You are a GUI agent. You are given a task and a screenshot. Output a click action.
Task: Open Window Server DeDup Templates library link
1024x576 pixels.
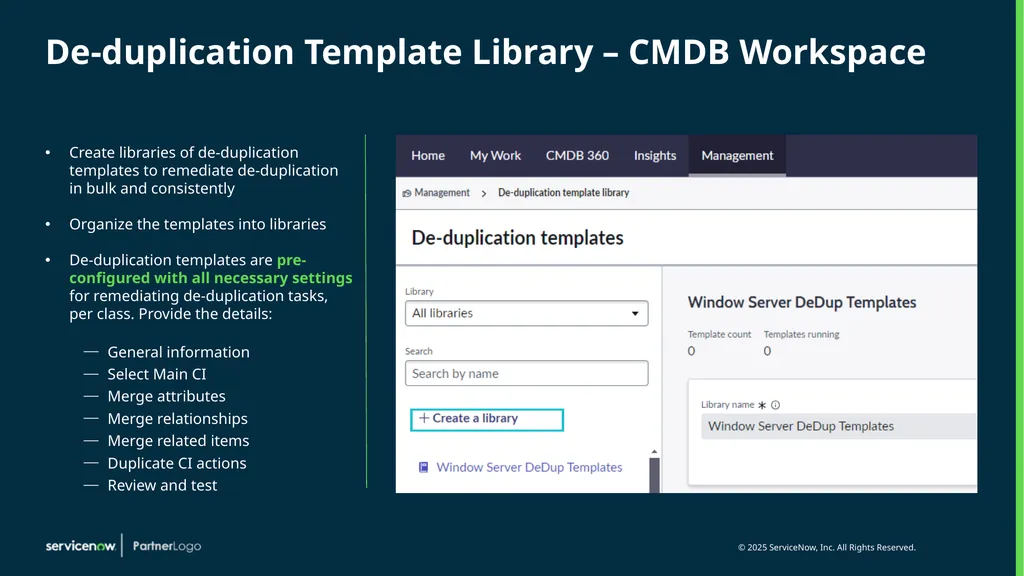pyautogui.click(x=529, y=468)
